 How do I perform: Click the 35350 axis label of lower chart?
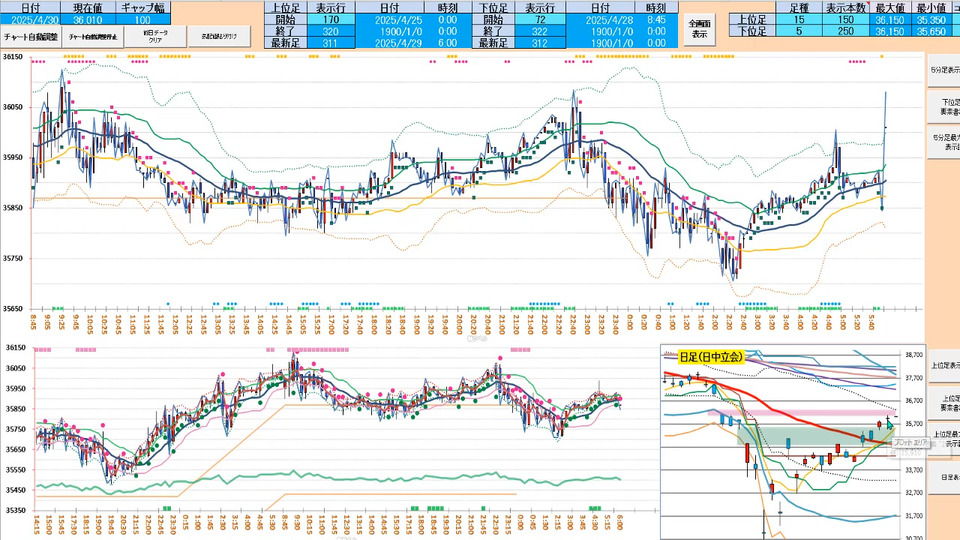pos(16,510)
